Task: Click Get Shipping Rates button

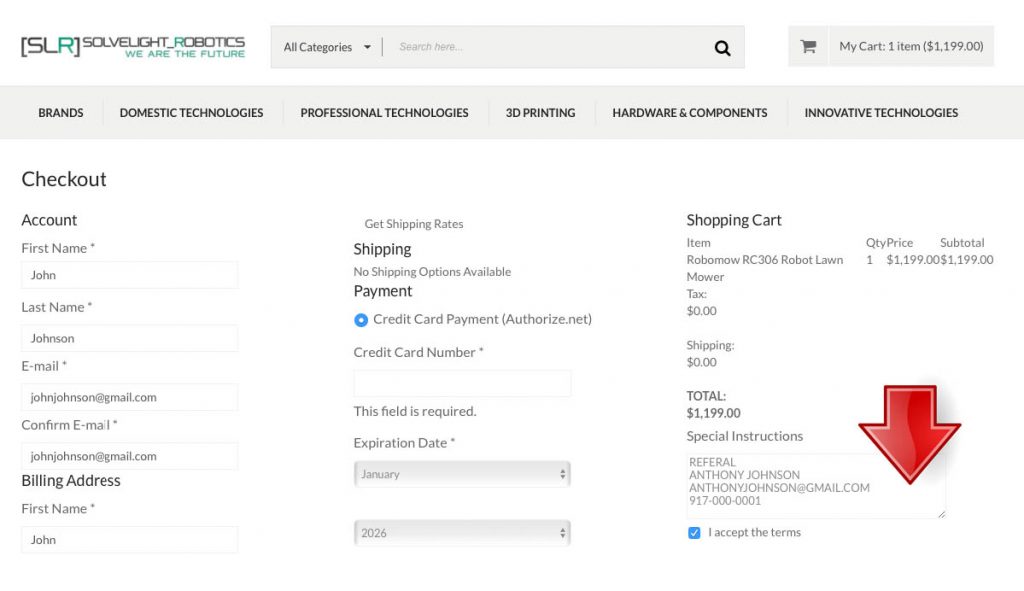Action: click(x=413, y=224)
